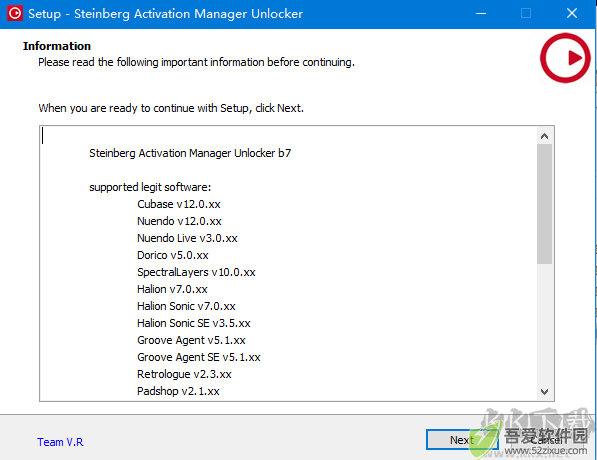This screenshot has width=597, height=460.
Task: Close the Setup window with the X
Action: 571,14
